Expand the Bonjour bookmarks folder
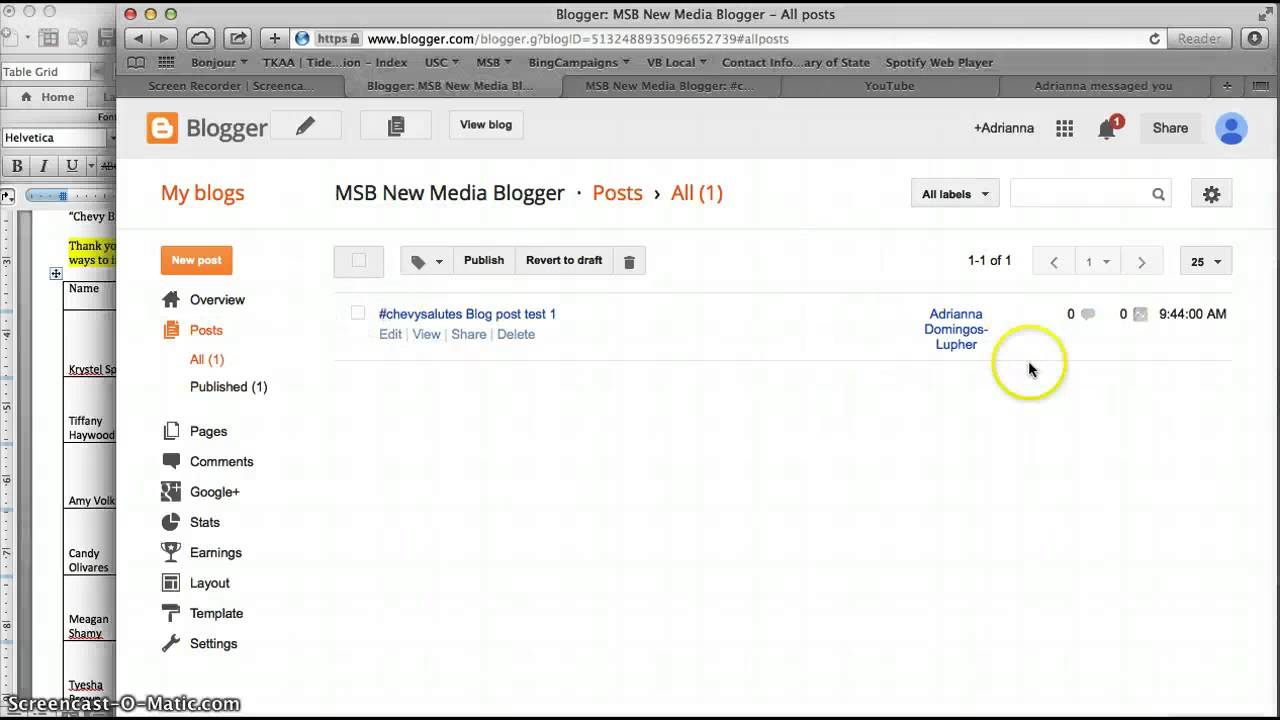Image resolution: width=1280 pixels, height=720 pixels. pyautogui.click(x=218, y=62)
